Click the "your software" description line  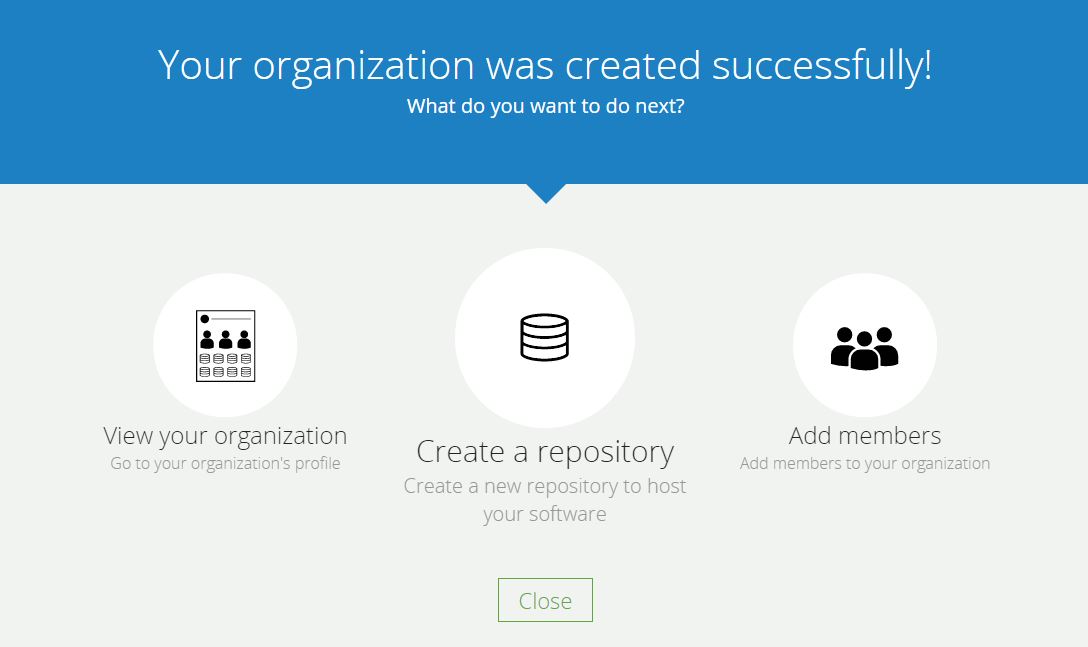coord(545,515)
